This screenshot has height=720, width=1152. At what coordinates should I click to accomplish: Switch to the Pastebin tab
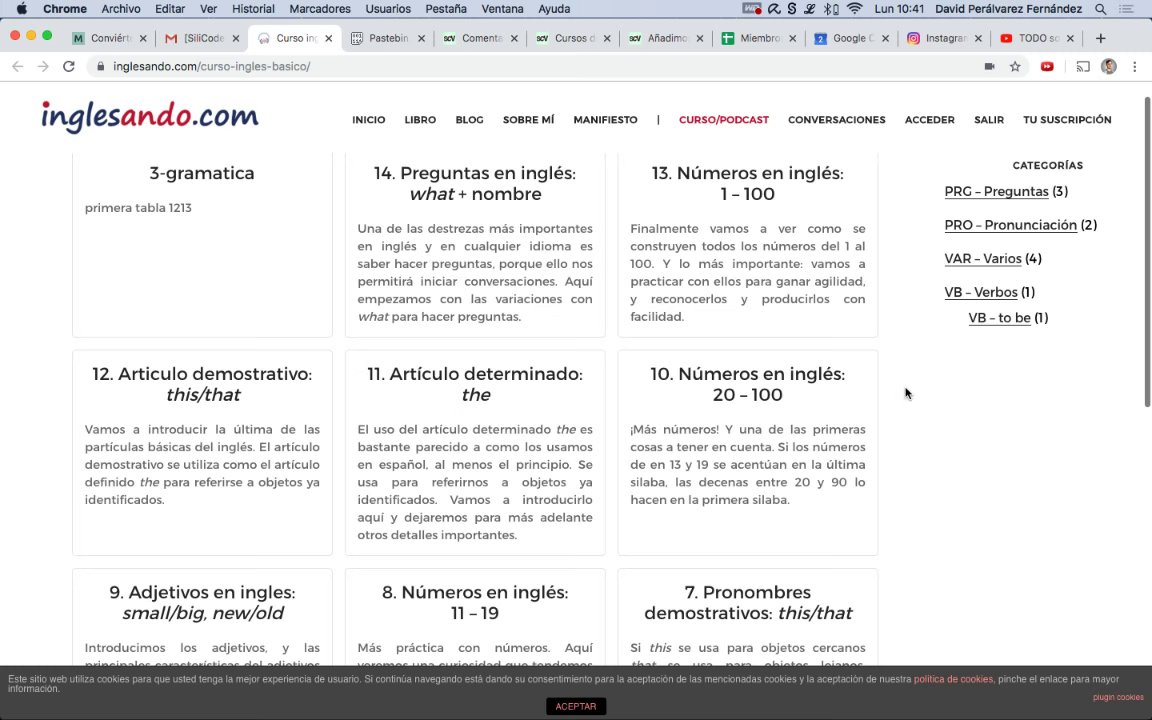point(388,38)
